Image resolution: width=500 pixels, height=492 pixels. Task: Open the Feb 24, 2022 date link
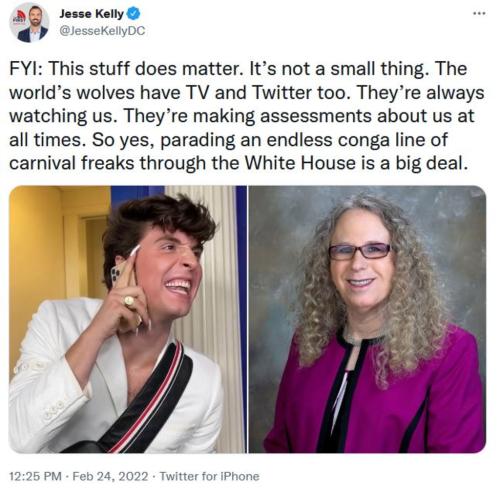click(110, 476)
